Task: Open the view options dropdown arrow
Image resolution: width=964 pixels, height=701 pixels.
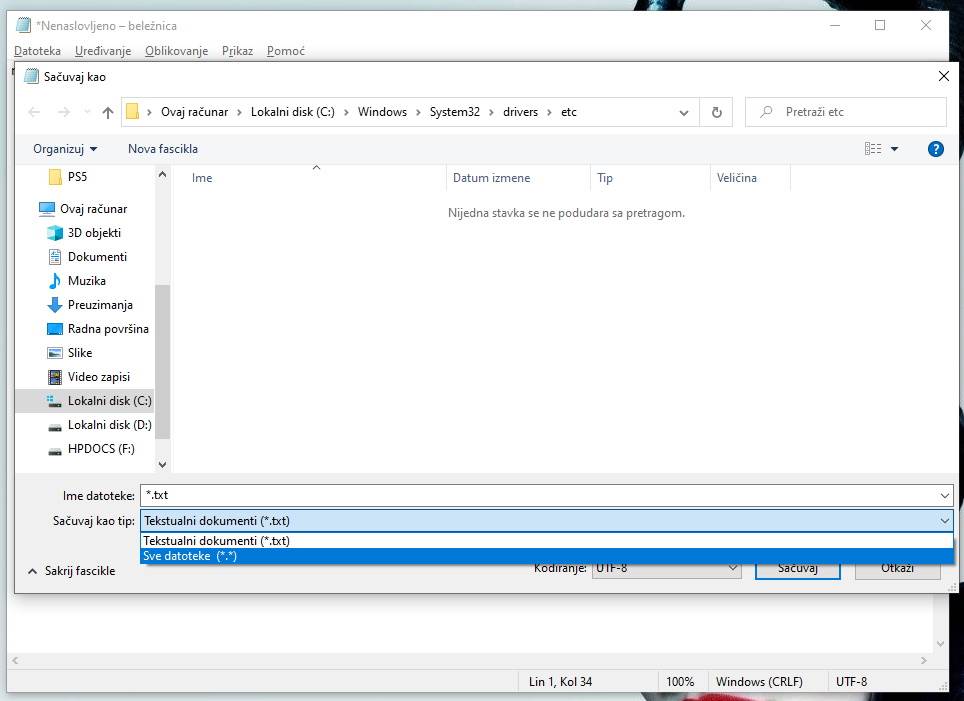Action: (895, 149)
